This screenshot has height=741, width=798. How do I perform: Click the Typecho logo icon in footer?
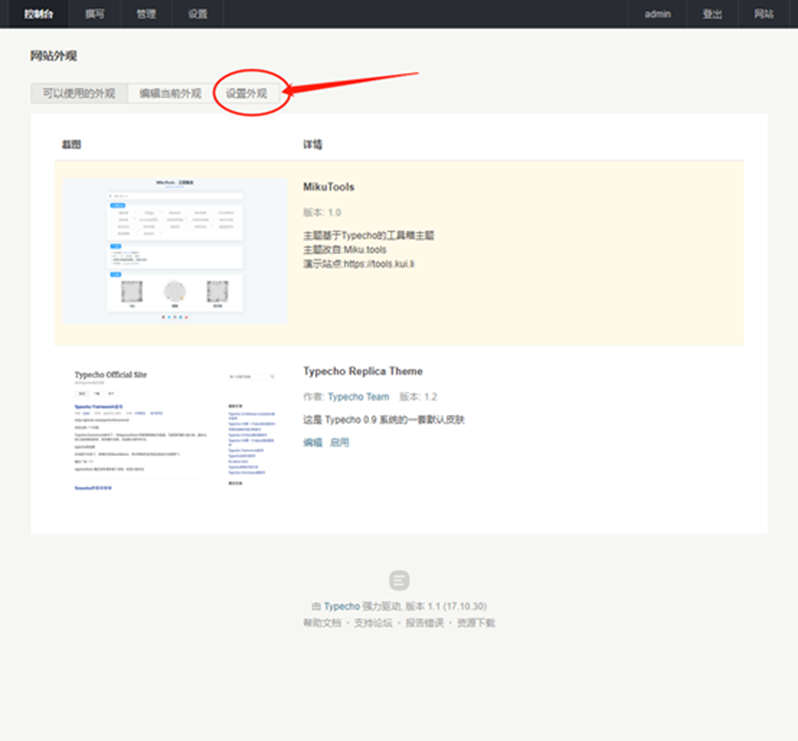(399, 580)
